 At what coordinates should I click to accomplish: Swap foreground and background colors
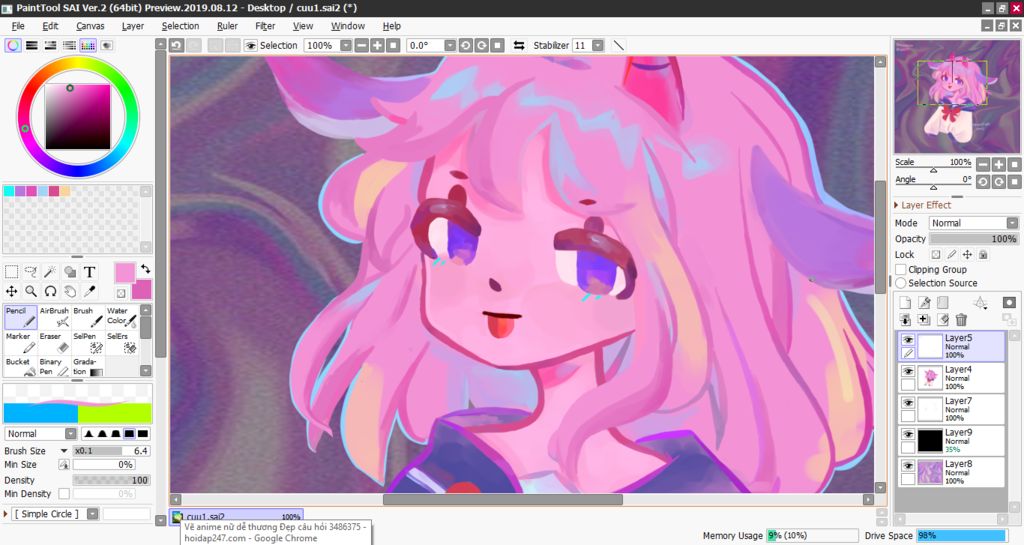coord(145,269)
